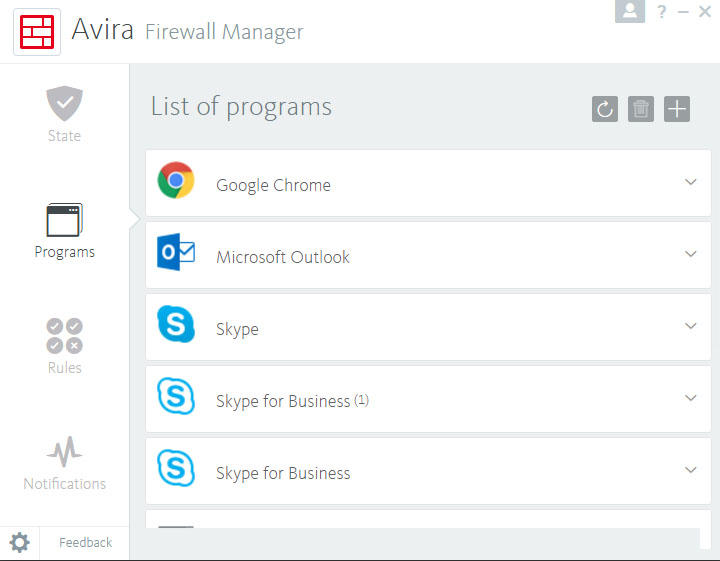Viewport: 720px width, 561px height.
Task: Select the Skype for Business (1) name
Action: (x=292, y=401)
